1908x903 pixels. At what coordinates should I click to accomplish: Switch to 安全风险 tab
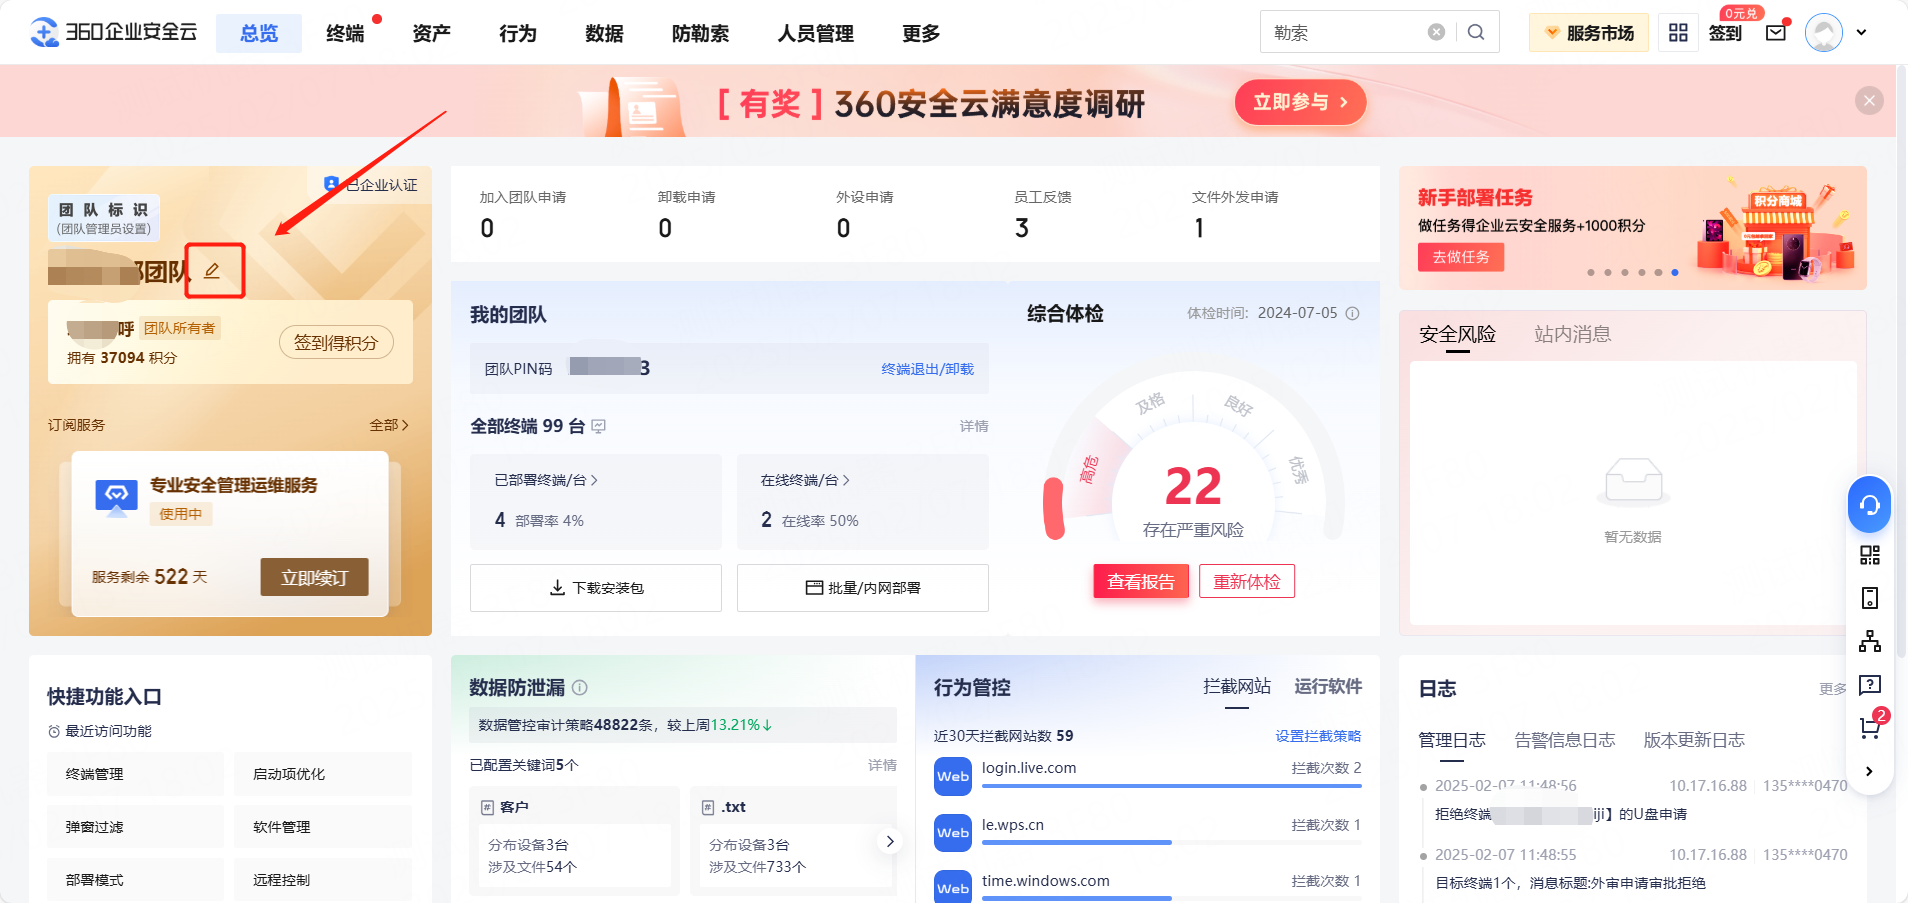tap(1457, 334)
